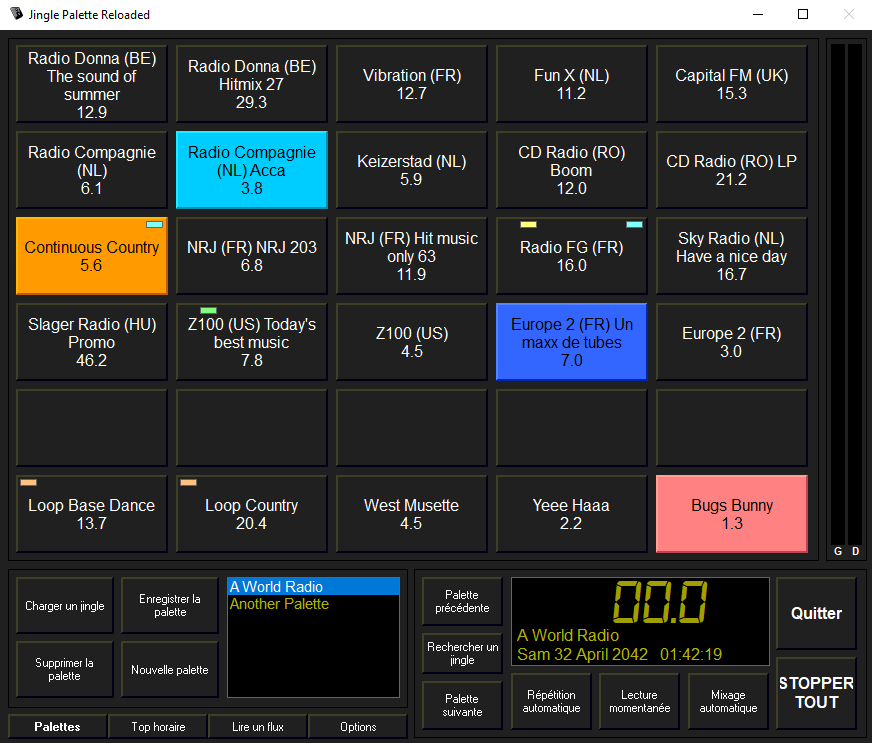Image resolution: width=872 pixels, height=743 pixels.
Task: Go to previous palette with Palette précédente
Action: tap(462, 602)
